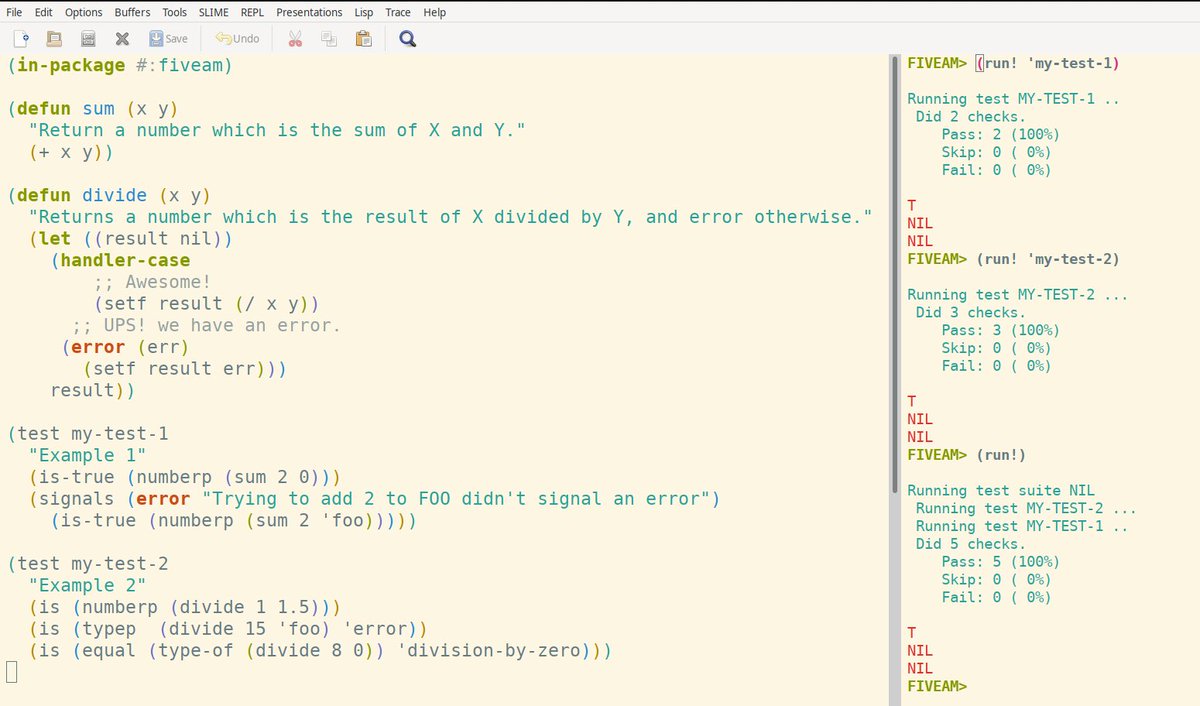The width and height of the screenshot is (1200, 706).
Task: Click the "(signals (error ..." line
Action: 374,499
